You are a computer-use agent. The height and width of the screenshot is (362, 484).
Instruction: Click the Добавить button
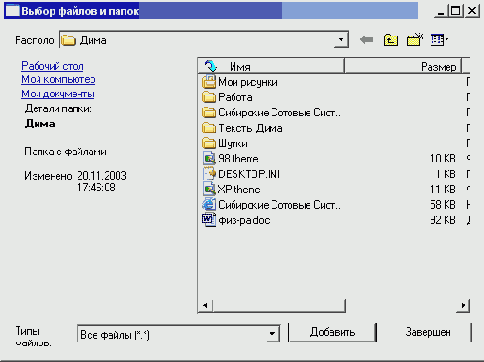(332, 332)
